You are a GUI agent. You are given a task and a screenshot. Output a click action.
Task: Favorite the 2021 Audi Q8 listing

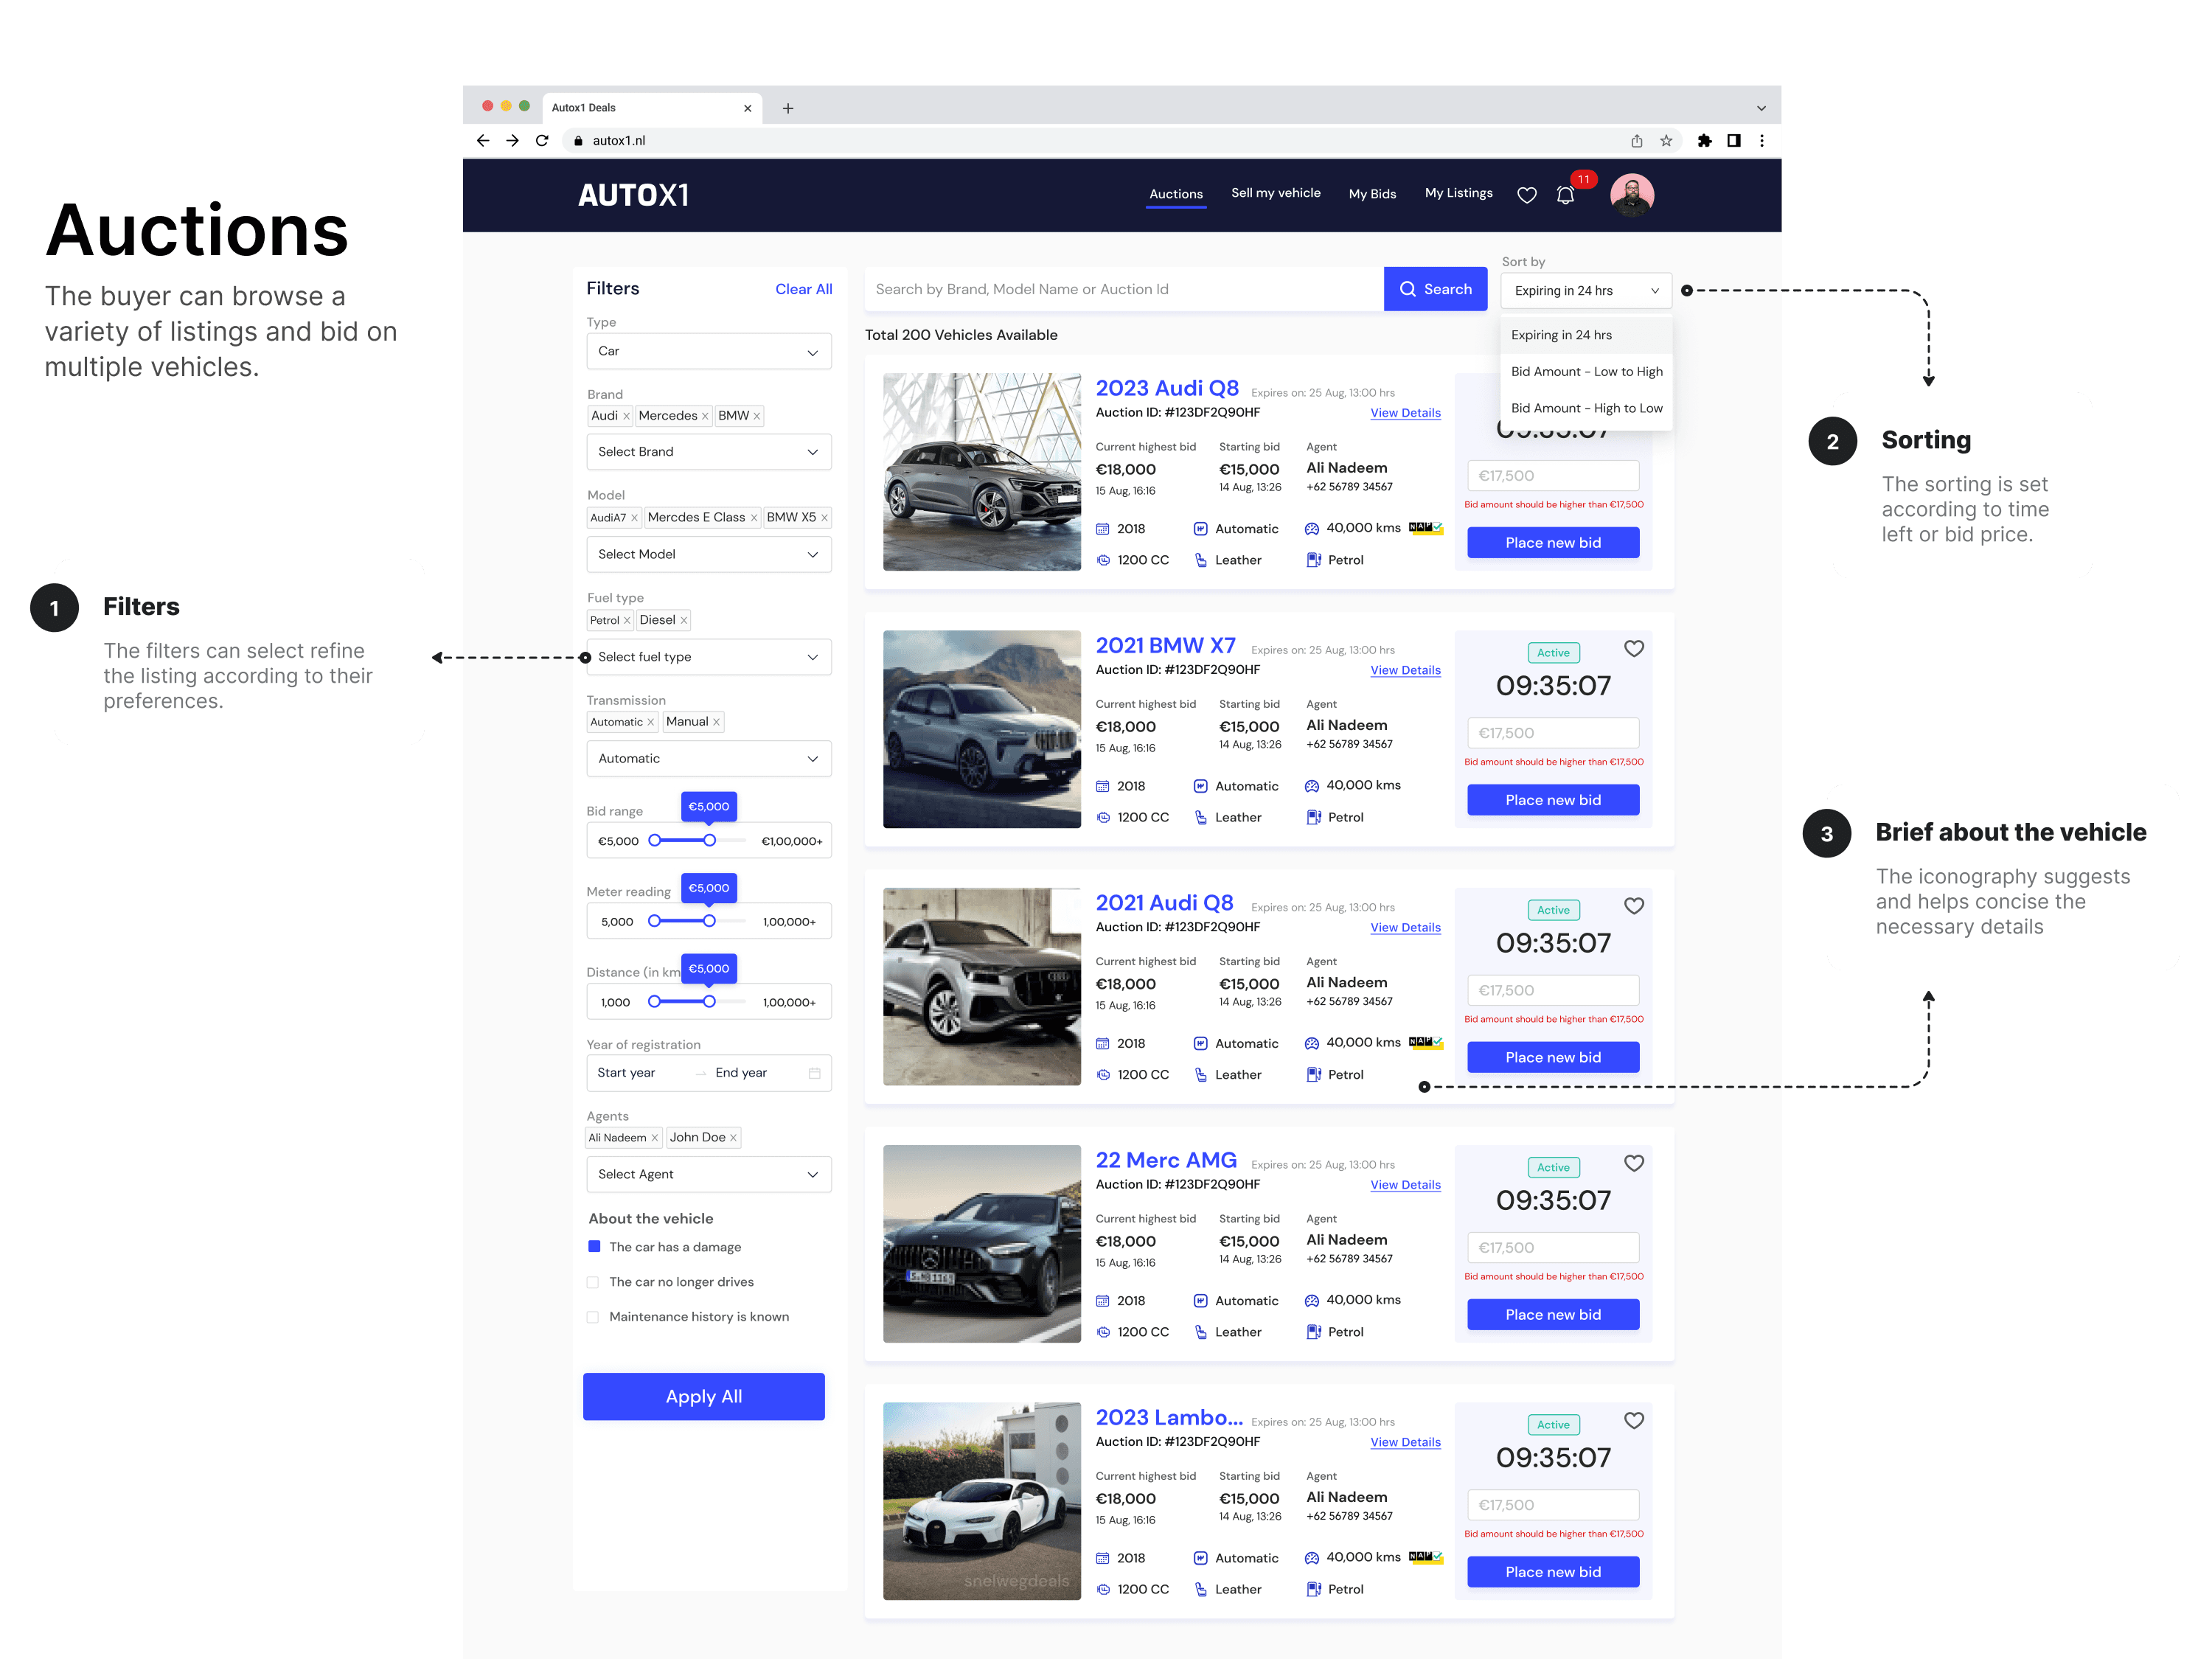pyautogui.click(x=1634, y=905)
